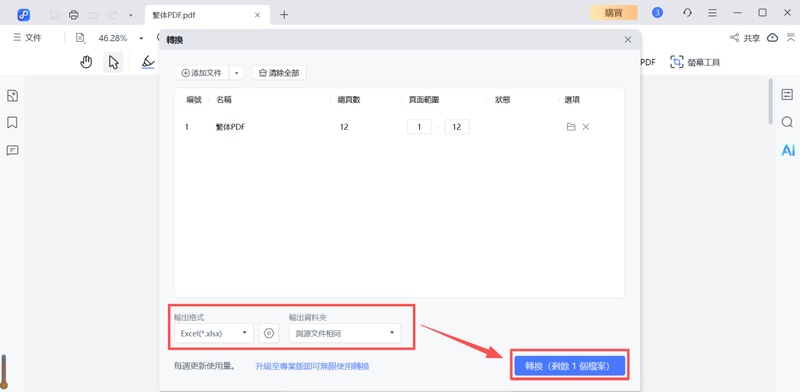
Task: Switch to the 繁体PDF.pdf tab
Action: pos(207,15)
